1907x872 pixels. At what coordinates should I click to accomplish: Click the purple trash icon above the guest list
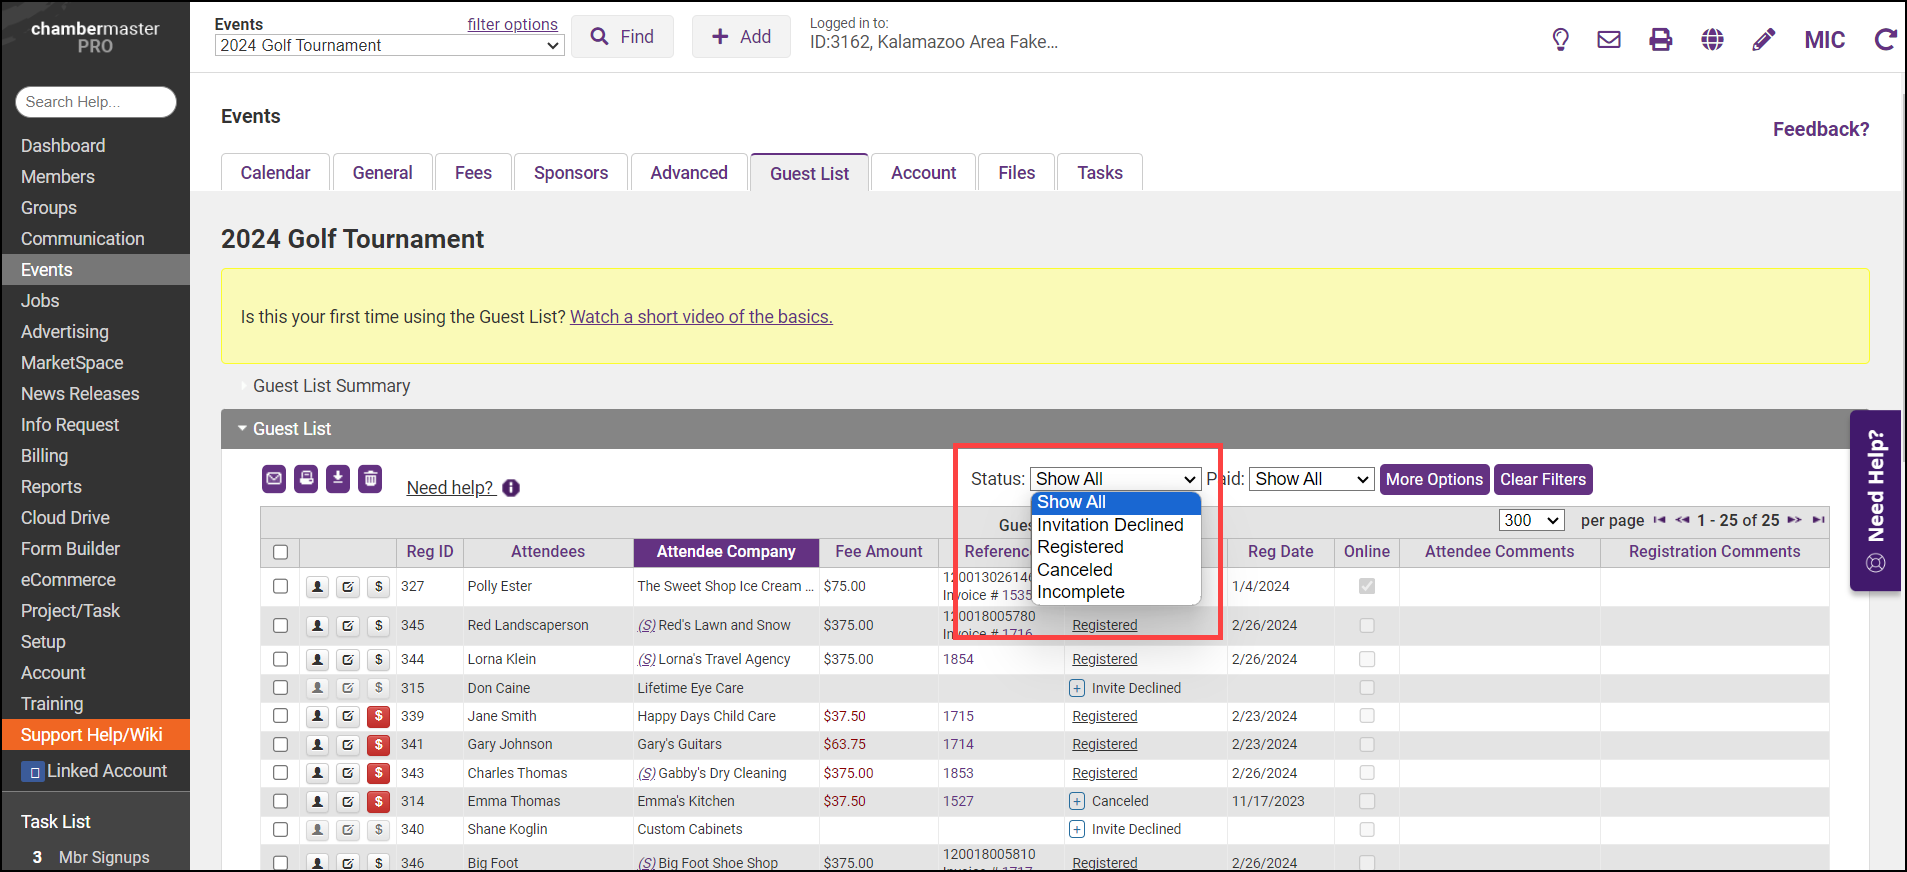370,479
